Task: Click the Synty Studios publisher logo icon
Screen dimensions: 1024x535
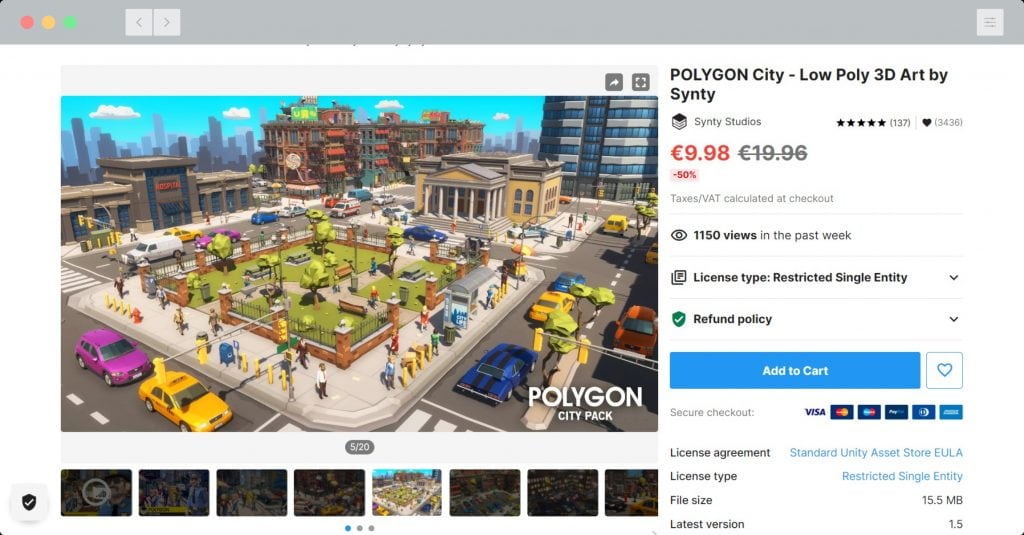Action: tap(679, 122)
